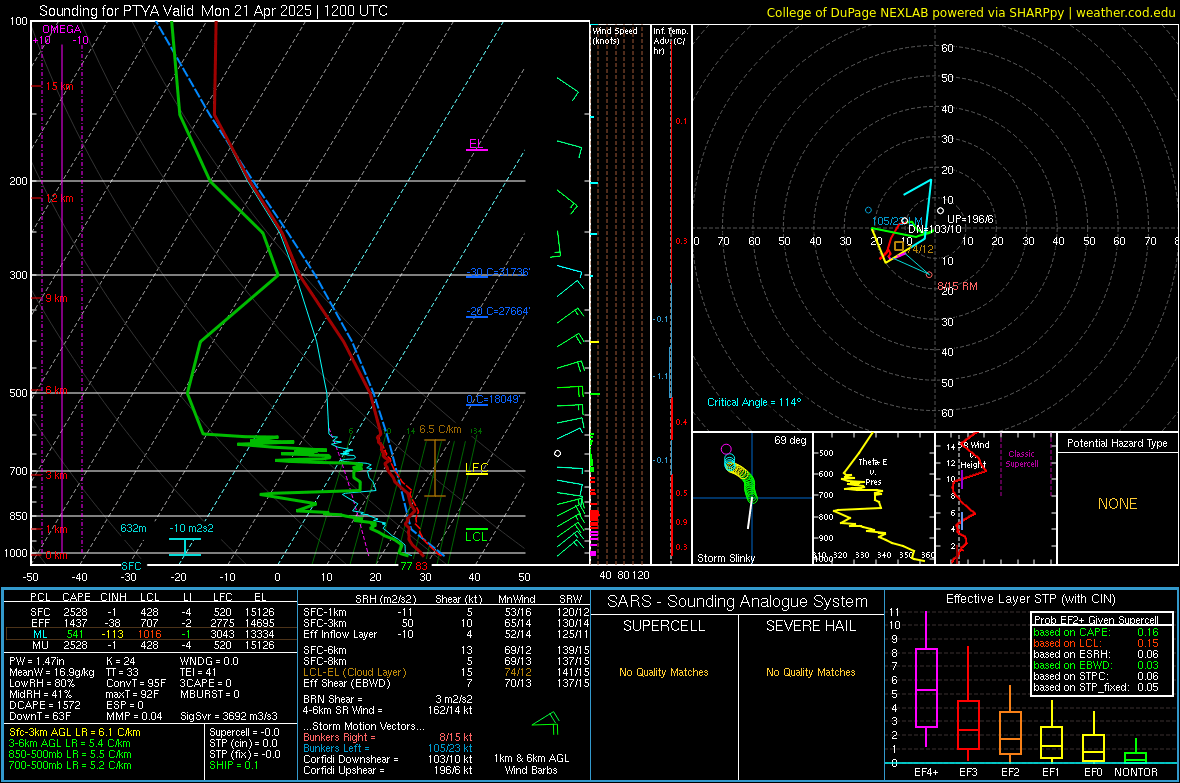Click the 69 deg slinky tilt value
This screenshot has height=783, width=1180.
790,440
